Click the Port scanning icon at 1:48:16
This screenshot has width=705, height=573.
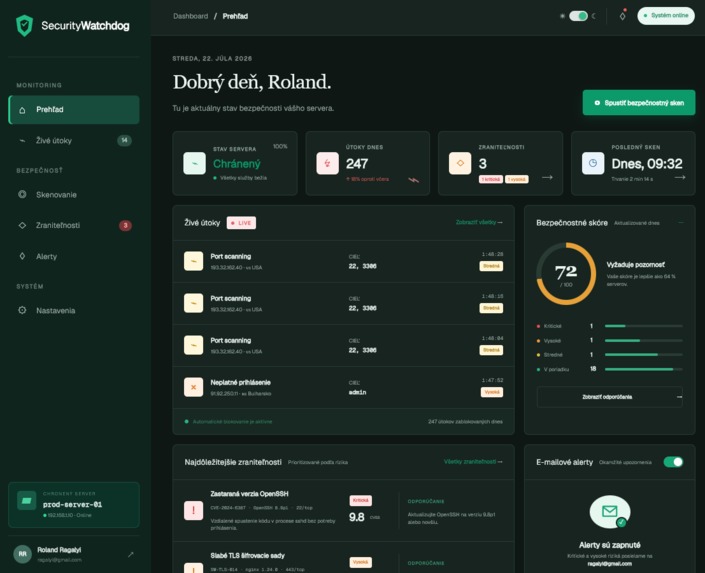click(193, 303)
